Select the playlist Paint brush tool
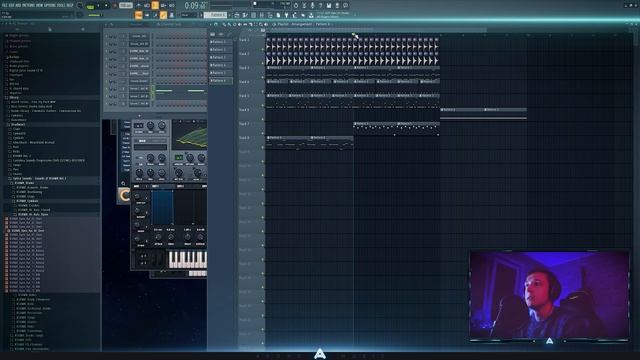This screenshot has width=640, height=360. coord(229,24)
